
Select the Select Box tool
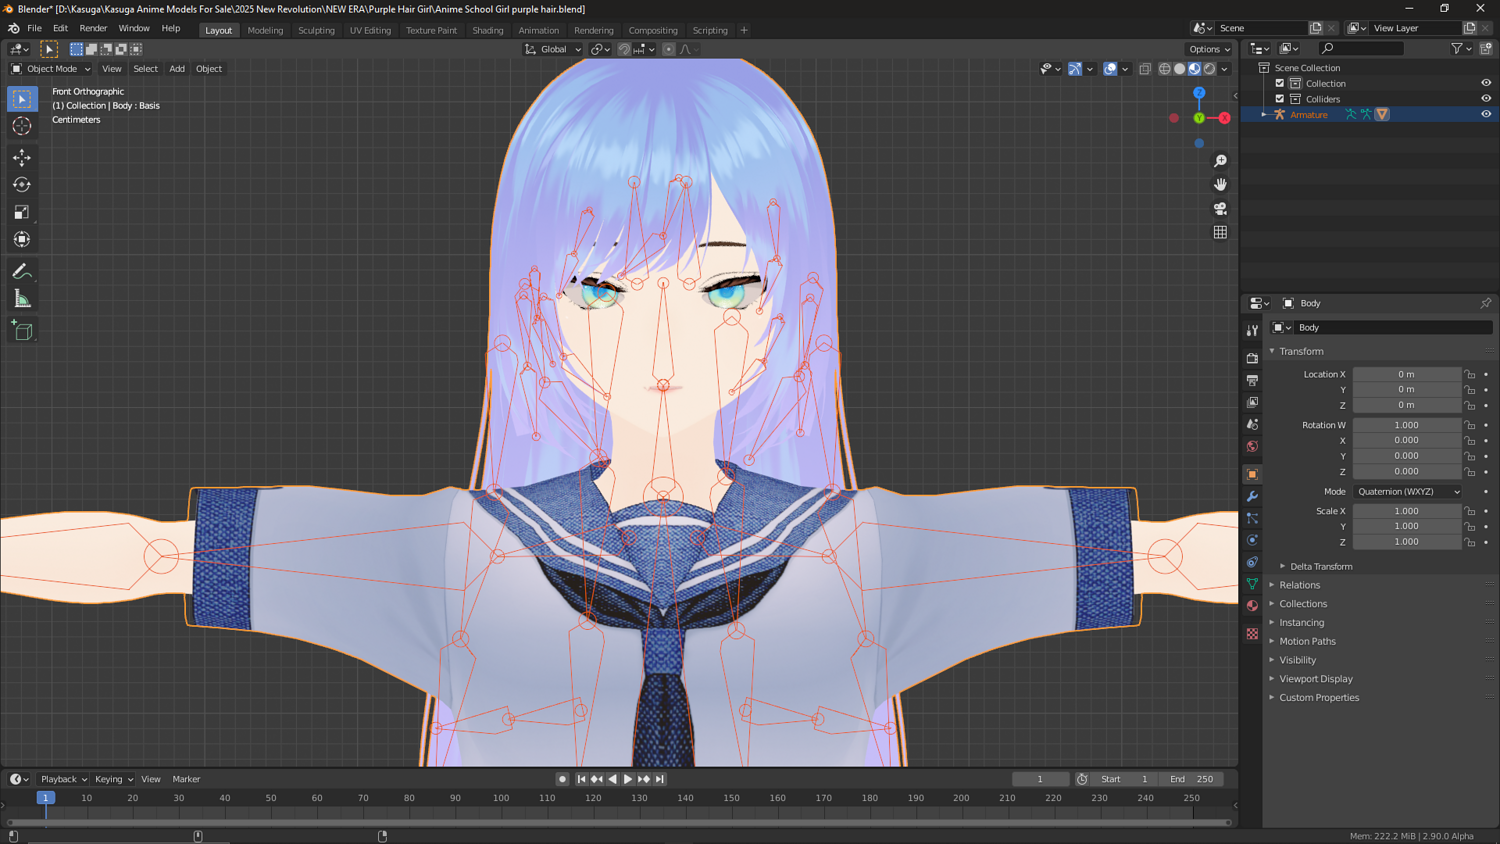22,99
